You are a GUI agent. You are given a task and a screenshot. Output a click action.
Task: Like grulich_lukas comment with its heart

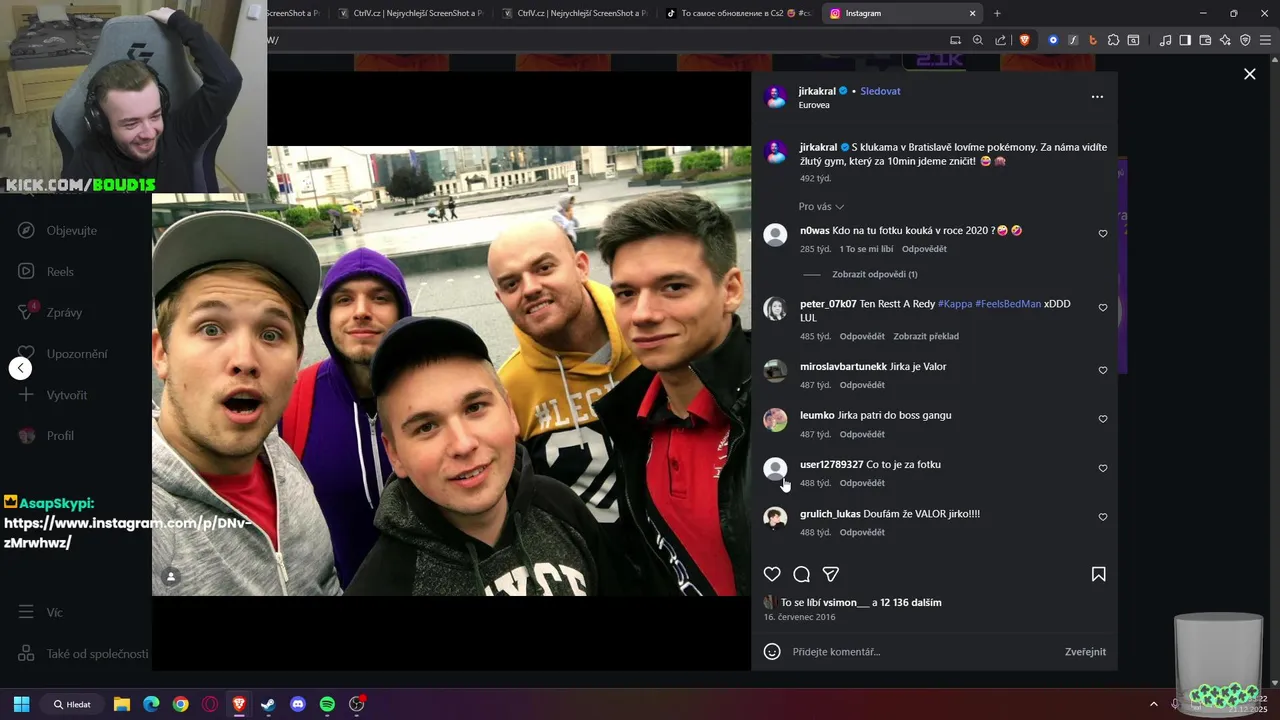point(1103,517)
